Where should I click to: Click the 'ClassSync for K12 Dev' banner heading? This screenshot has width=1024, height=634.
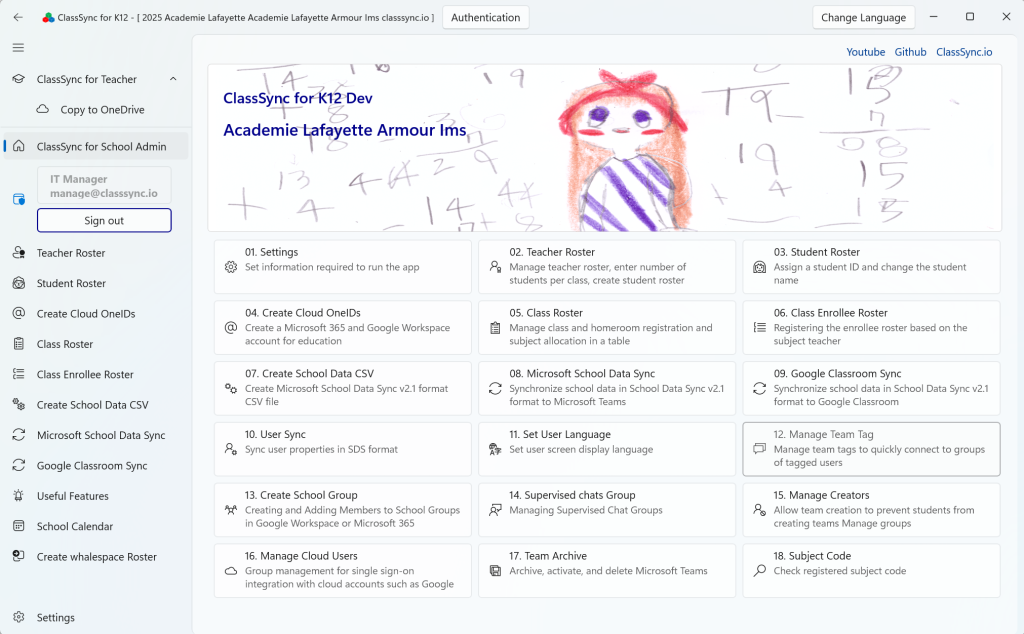coord(298,98)
